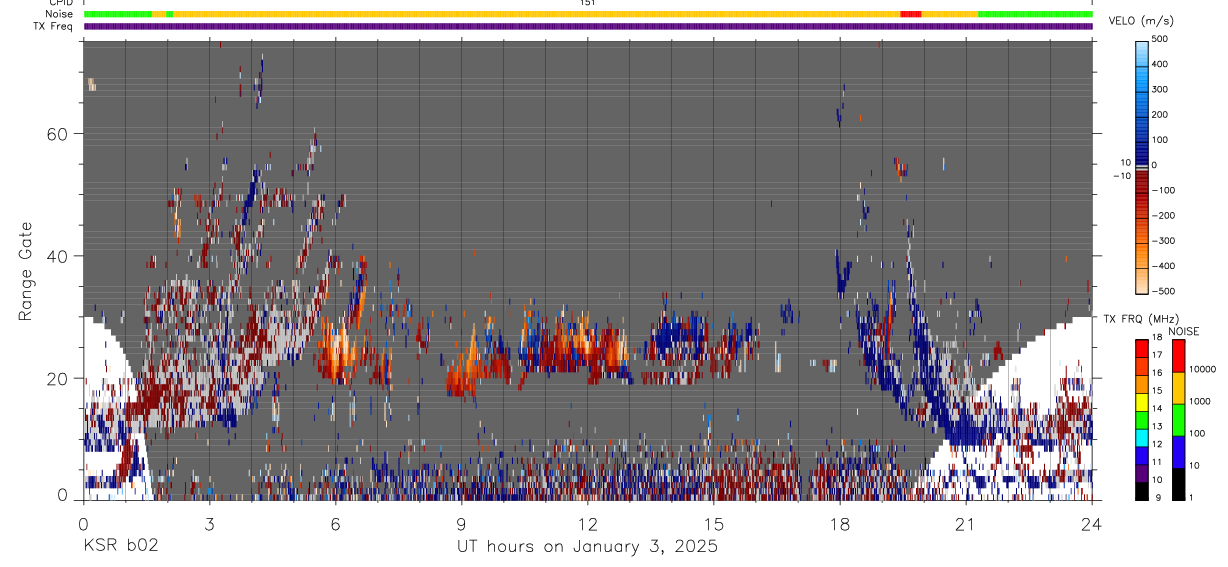Click the Noise row label at top
Image resolution: width=1228 pixels, height=567 pixels.
pos(61,14)
